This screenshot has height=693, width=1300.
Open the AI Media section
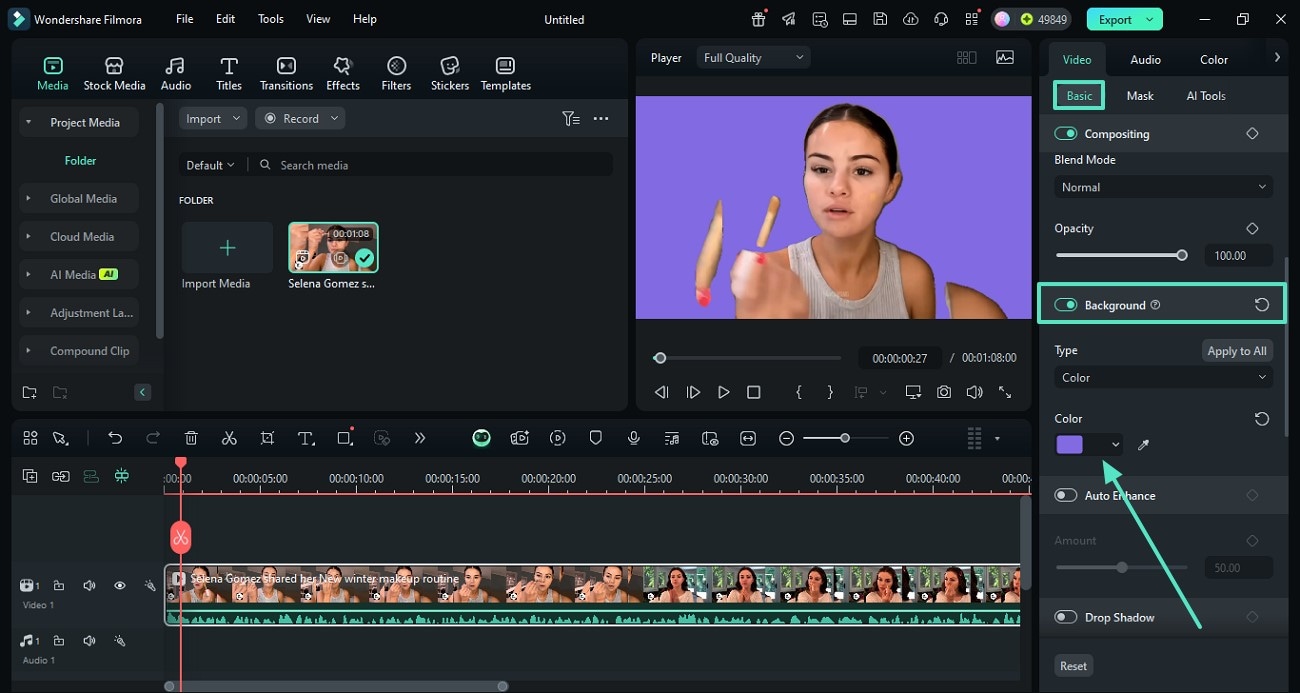[x=80, y=275]
